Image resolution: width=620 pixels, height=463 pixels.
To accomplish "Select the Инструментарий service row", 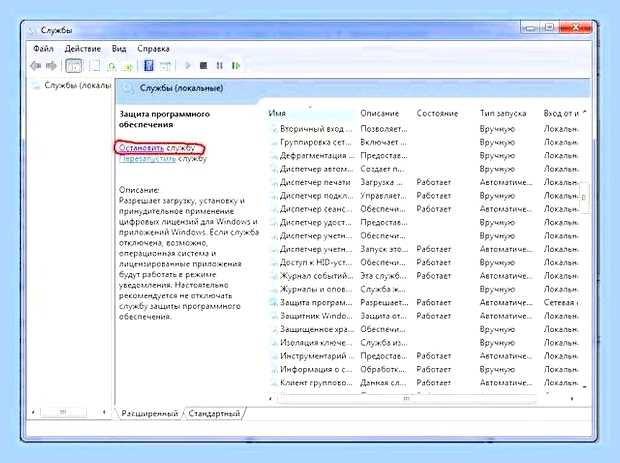I will pos(425,356).
